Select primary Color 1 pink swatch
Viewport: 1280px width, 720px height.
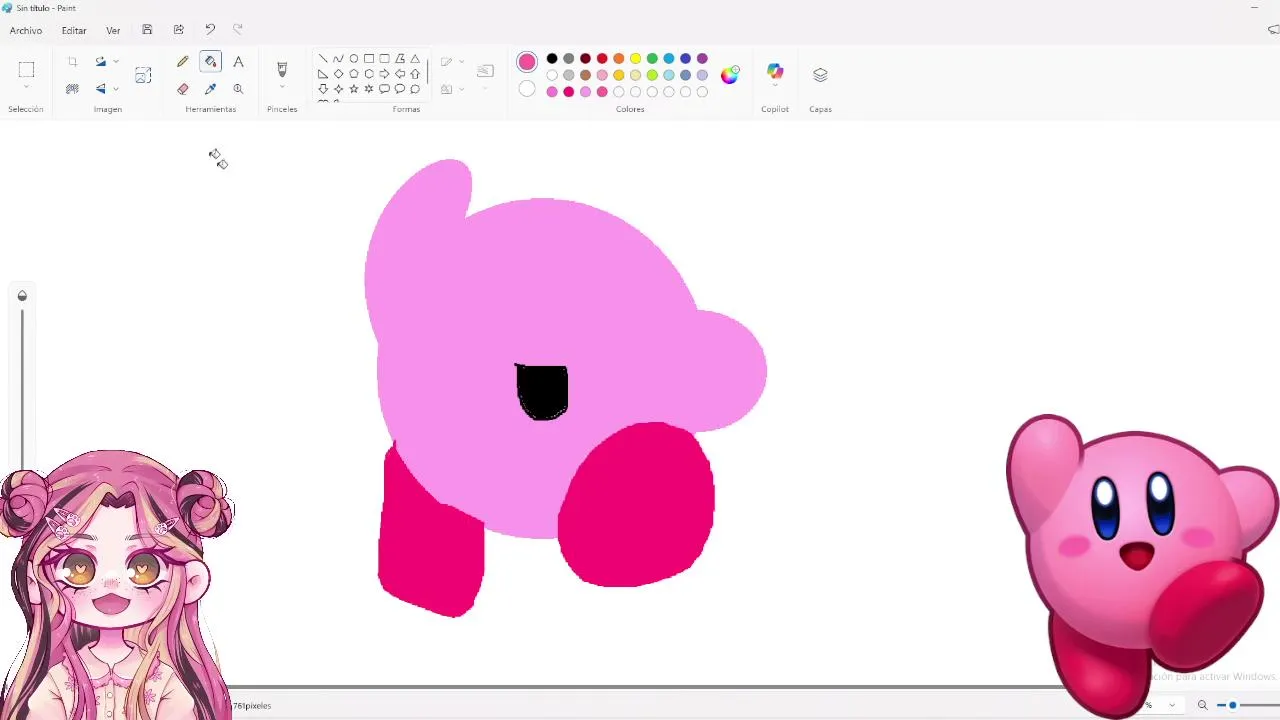pos(527,62)
